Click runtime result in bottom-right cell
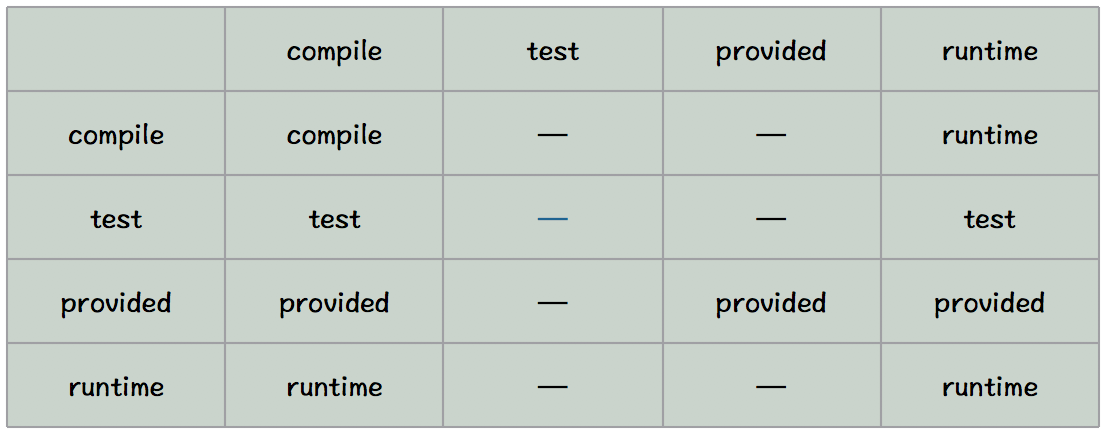The image size is (1106, 434). coord(990,387)
